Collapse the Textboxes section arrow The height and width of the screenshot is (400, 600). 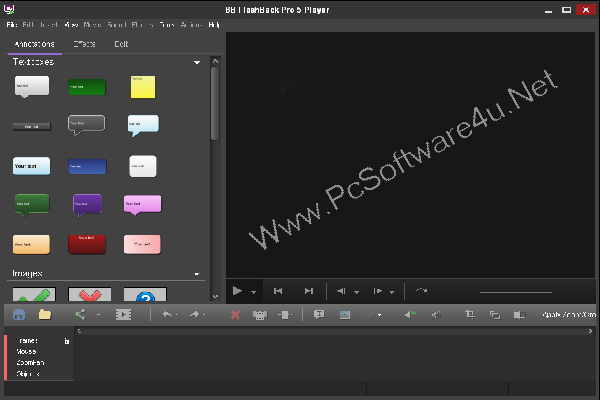click(197, 62)
